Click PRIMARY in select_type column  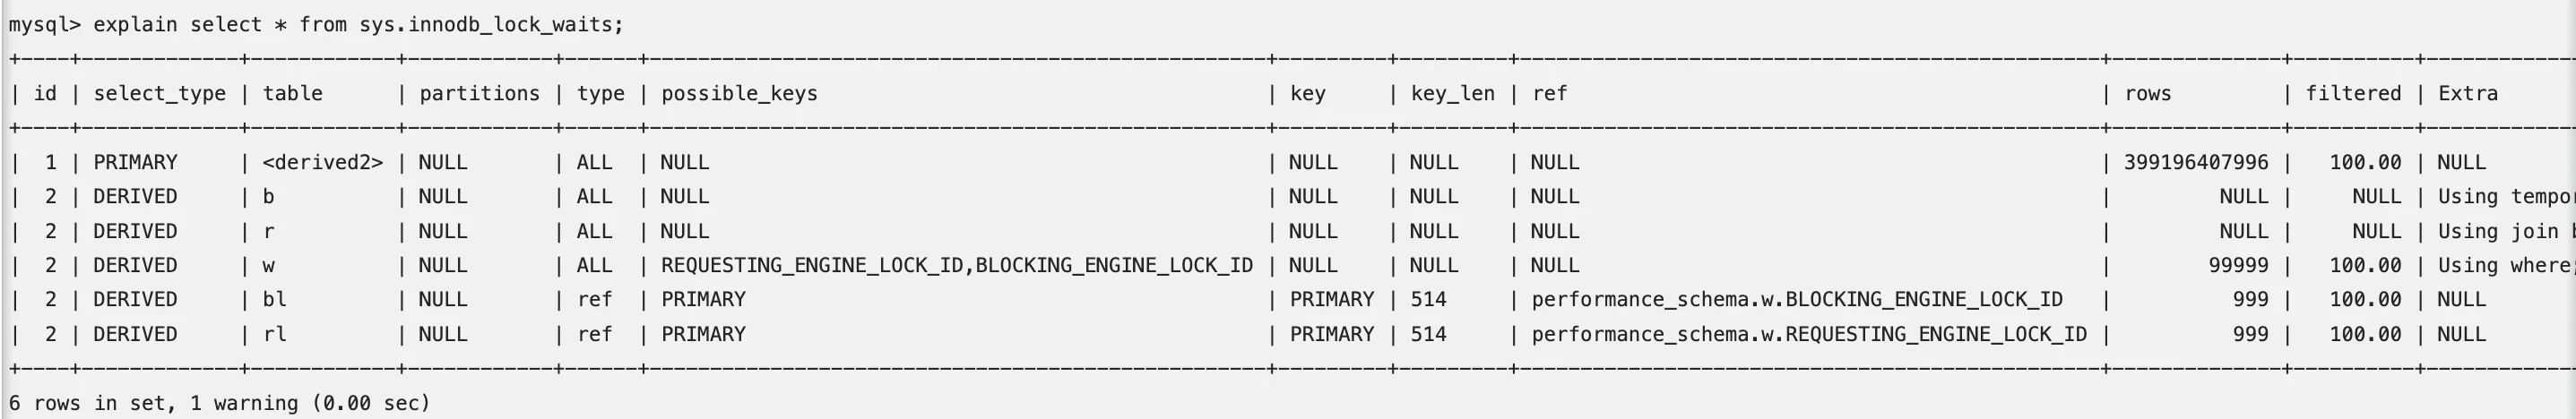click(135, 162)
